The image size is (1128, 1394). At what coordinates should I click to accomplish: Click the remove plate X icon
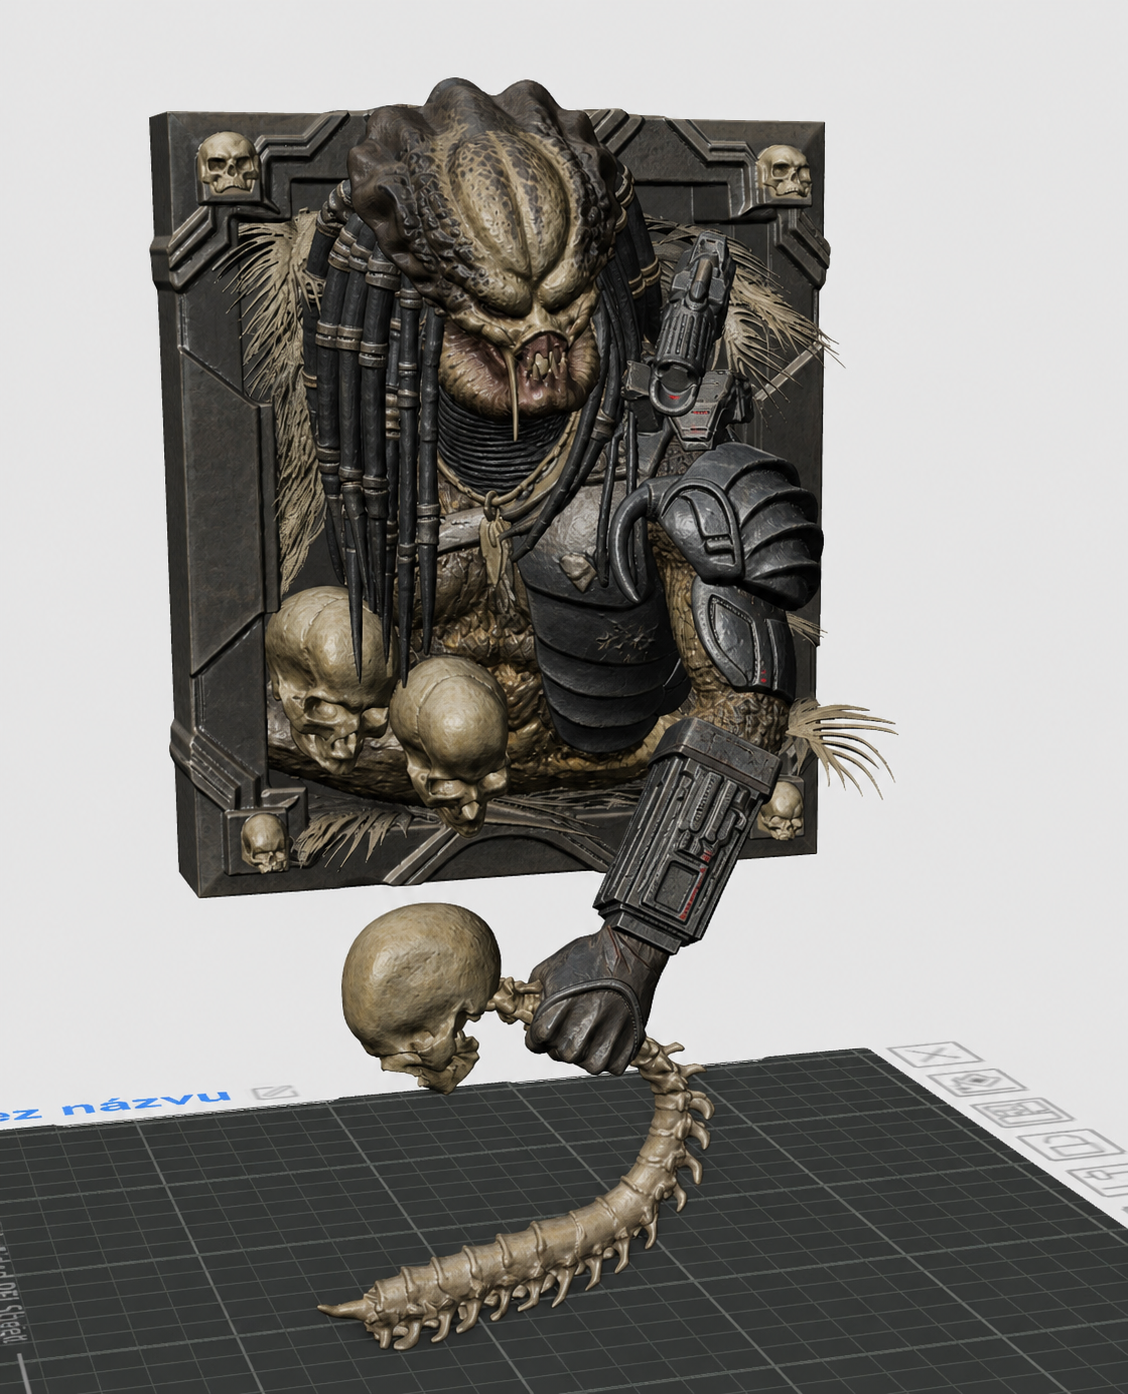(x=936, y=1054)
